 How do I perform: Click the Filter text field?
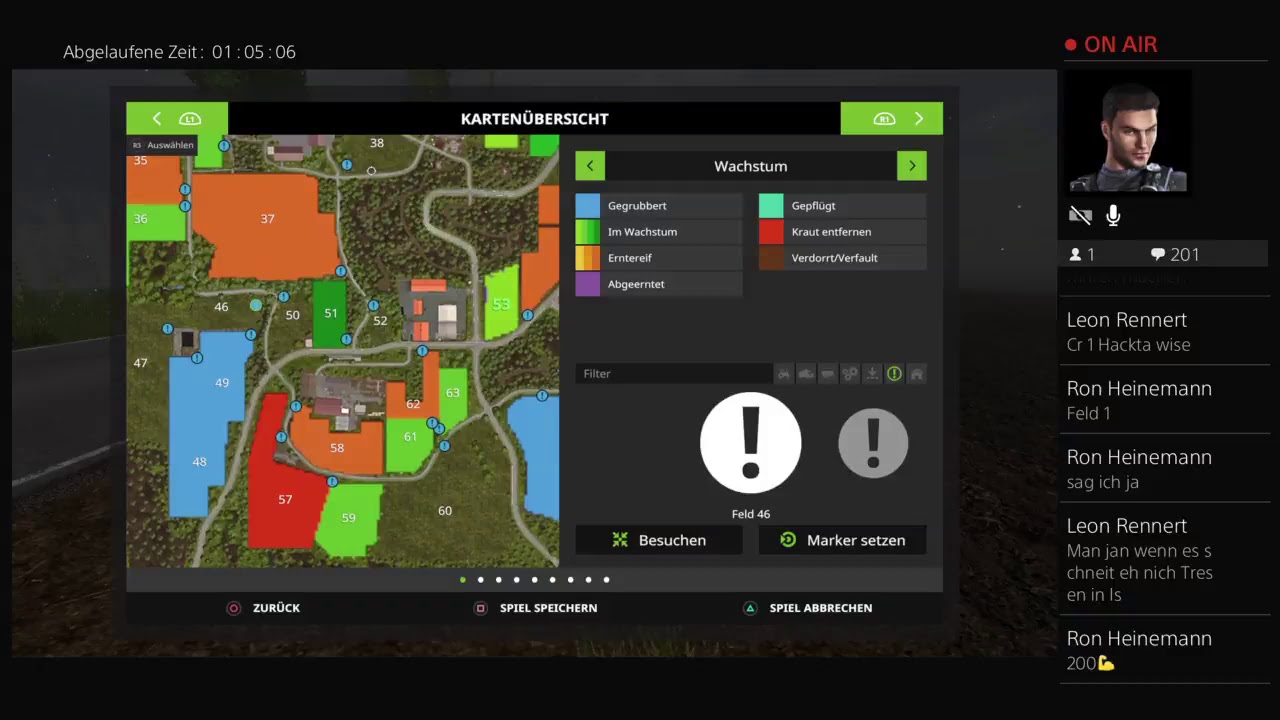pos(673,374)
